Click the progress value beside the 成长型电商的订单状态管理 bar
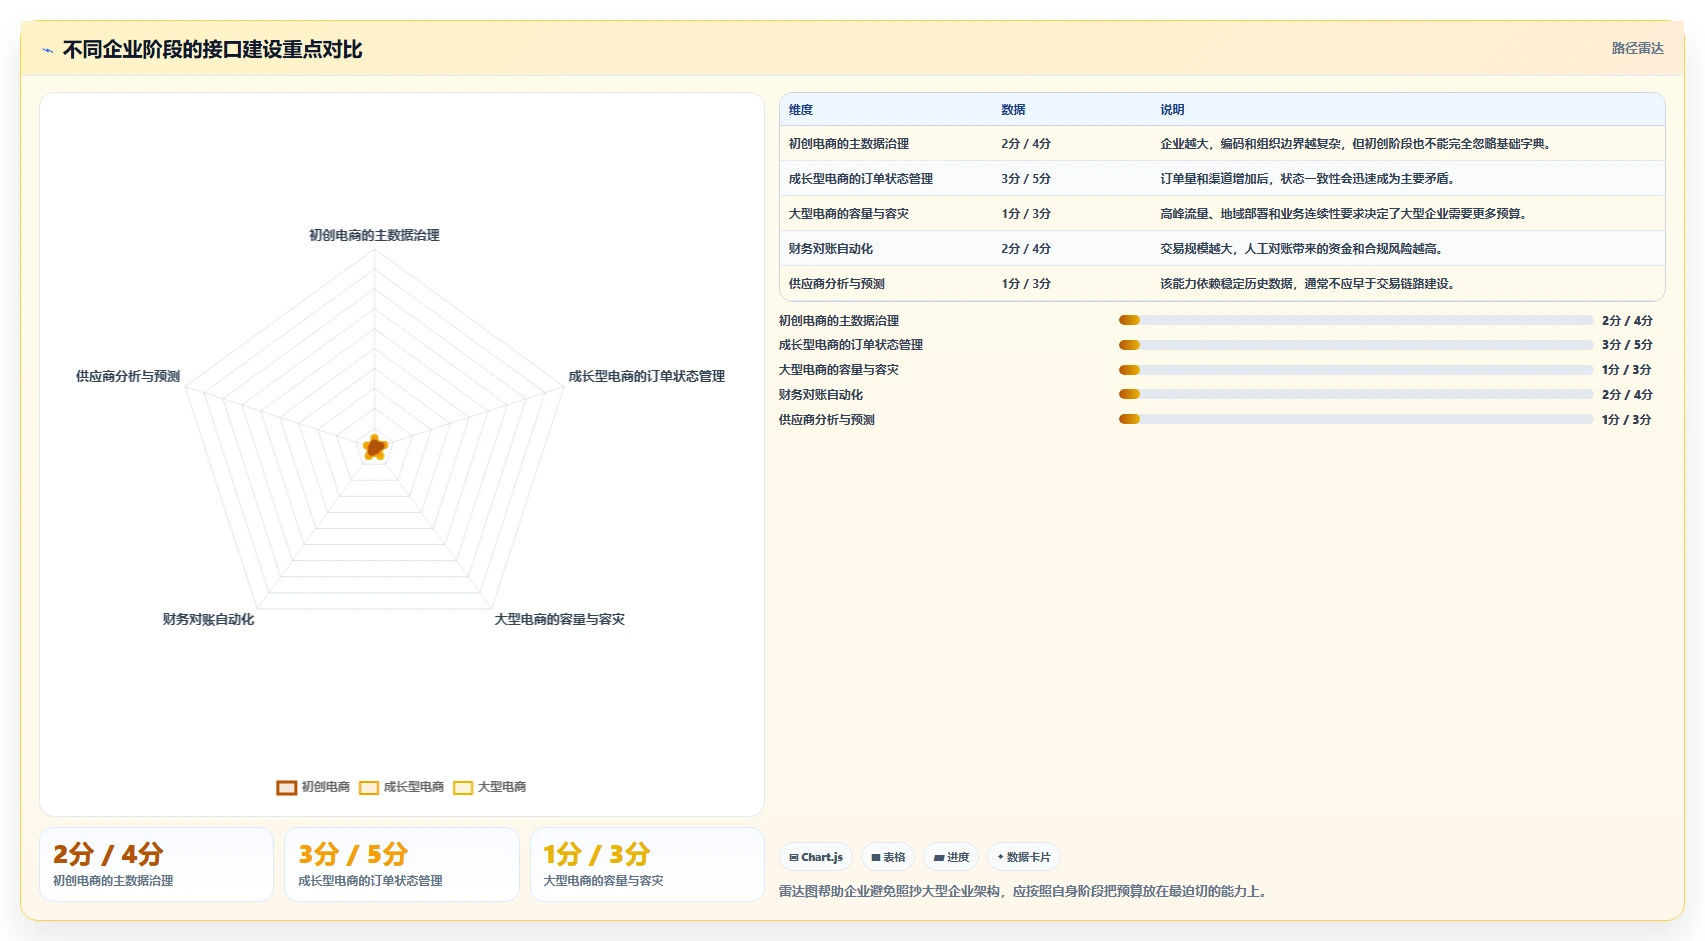The image size is (1705, 941). point(1627,345)
